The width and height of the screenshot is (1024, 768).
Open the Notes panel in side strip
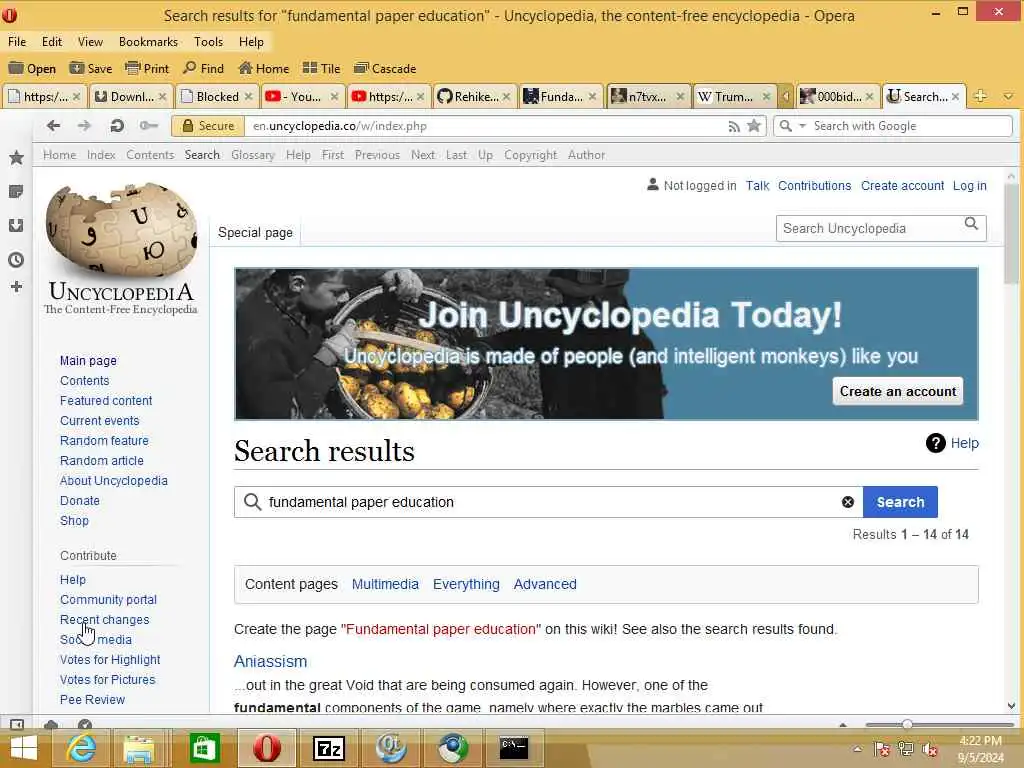[16, 191]
